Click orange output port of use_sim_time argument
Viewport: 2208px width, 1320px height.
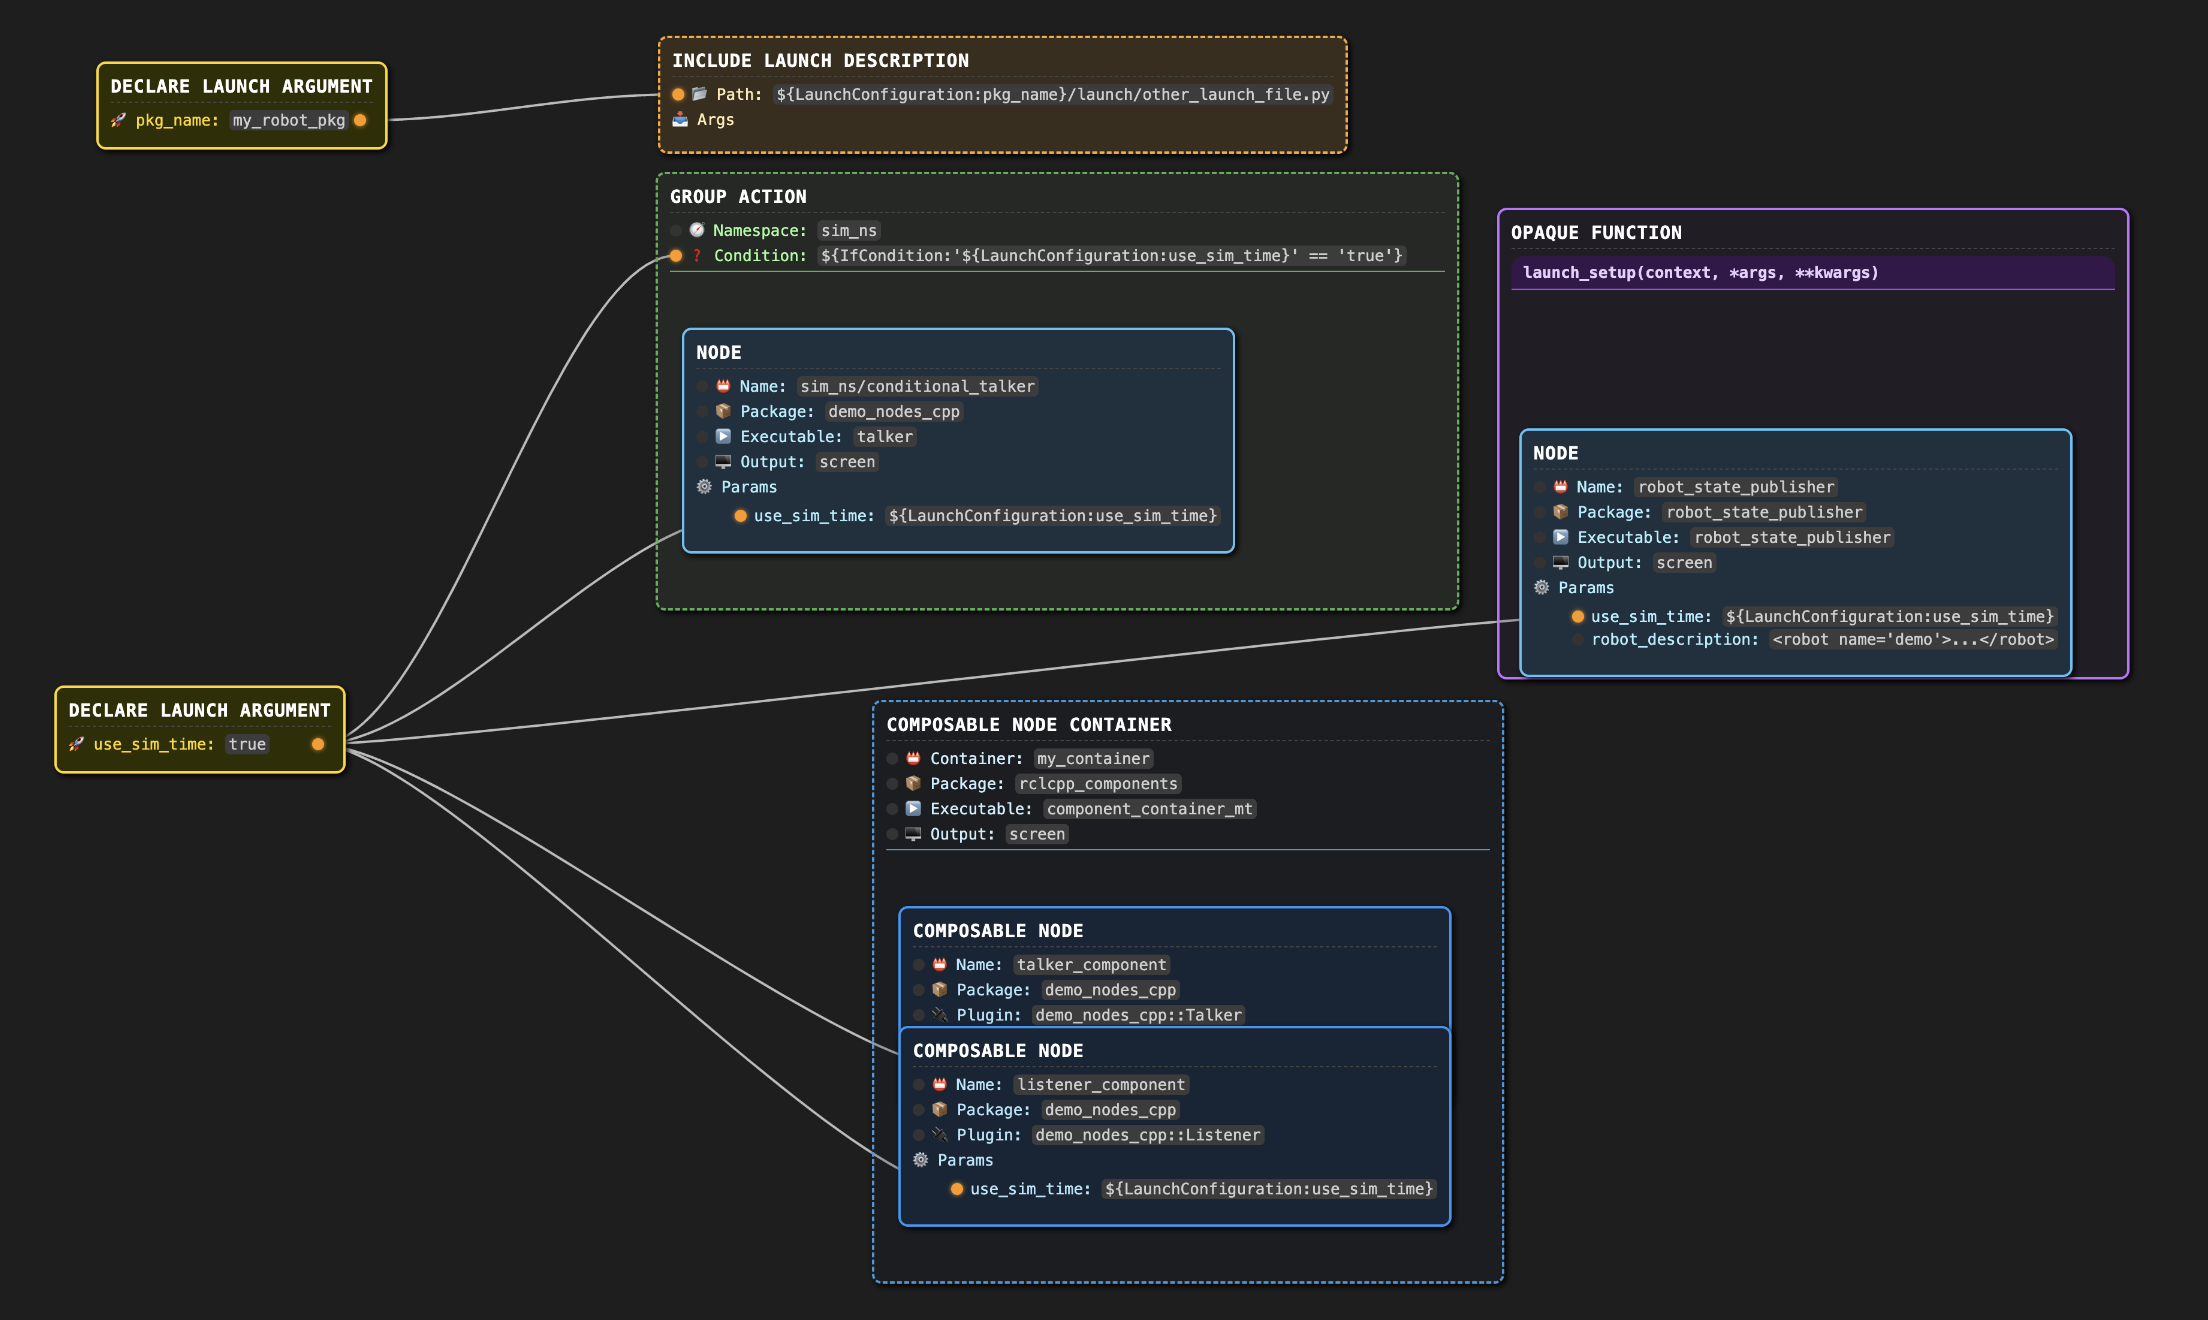[318, 744]
